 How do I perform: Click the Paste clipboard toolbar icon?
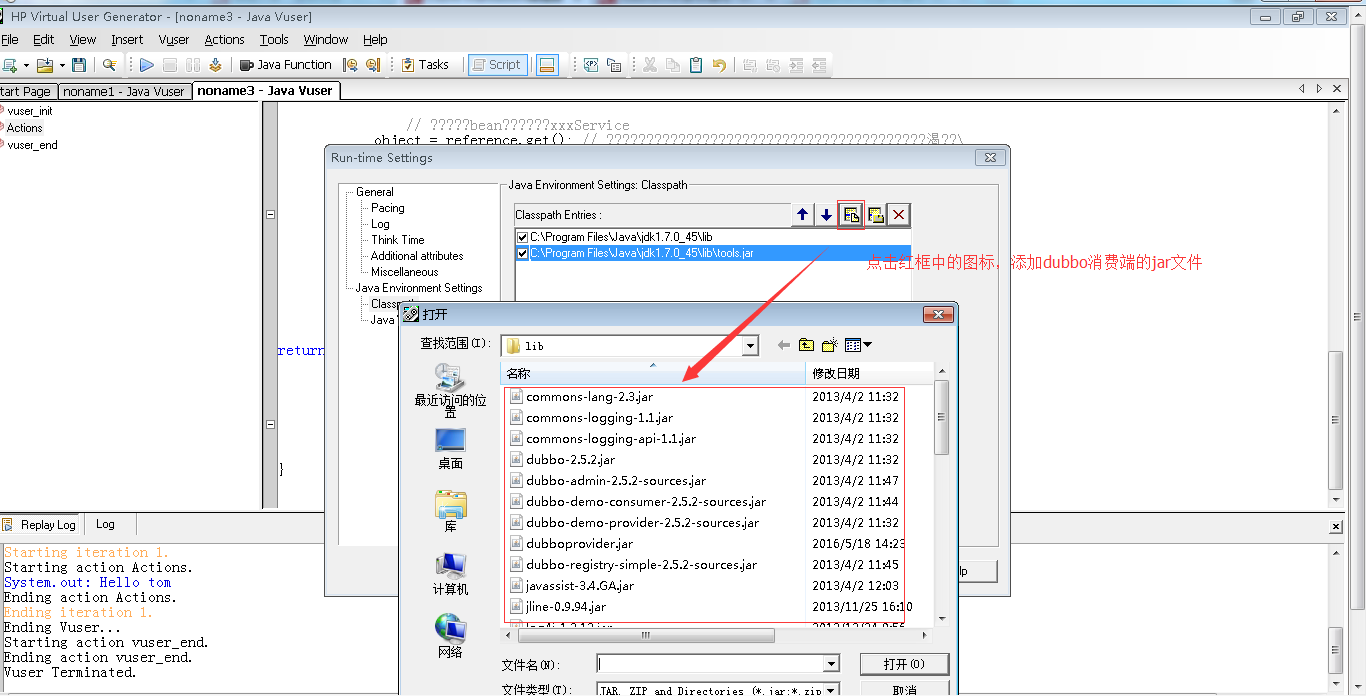pos(696,65)
